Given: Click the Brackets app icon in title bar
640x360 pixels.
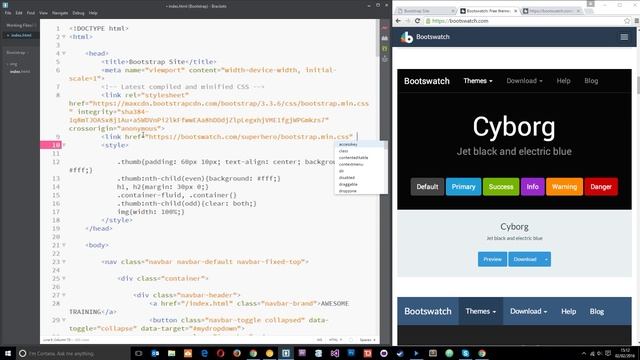Looking at the screenshot, I should (x=5, y=5).
